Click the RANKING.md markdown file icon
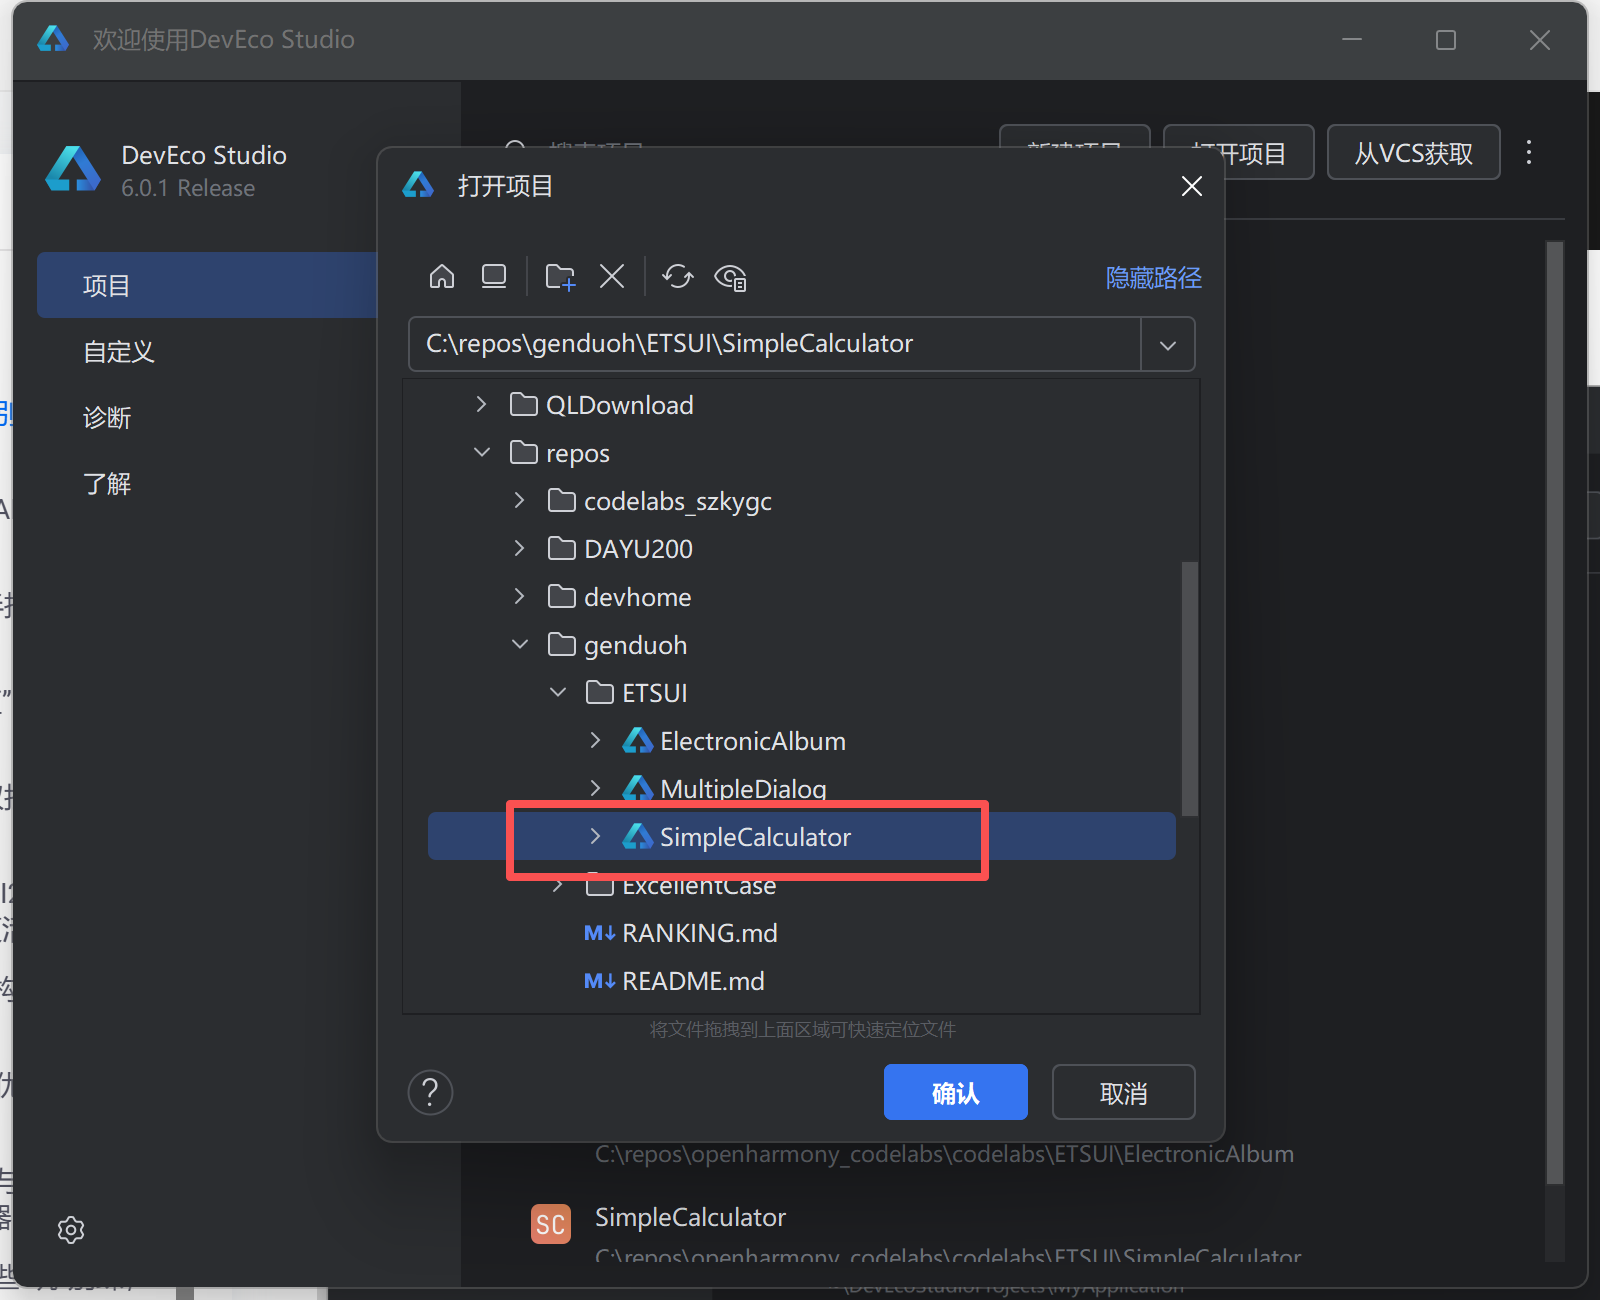 click(600, 933)
